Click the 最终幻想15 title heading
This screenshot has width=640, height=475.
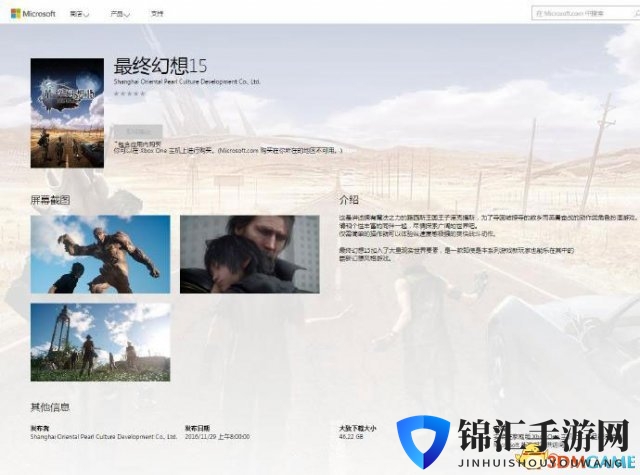point(160,66)
